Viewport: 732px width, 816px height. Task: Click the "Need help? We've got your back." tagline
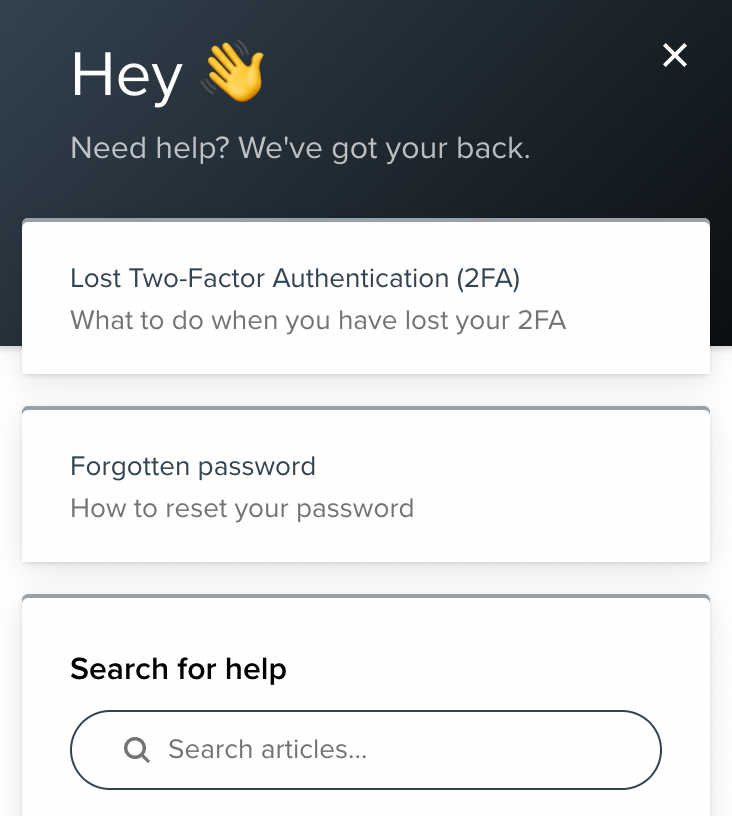tap(300, 148)
